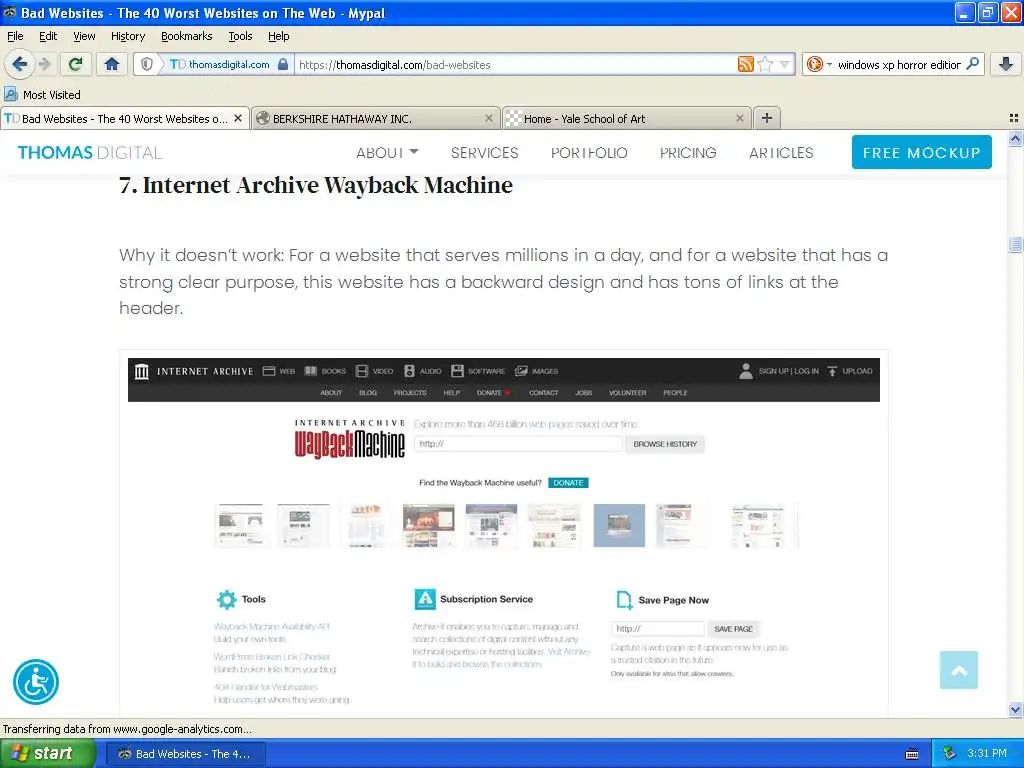Click the Transferring data status bar text
The image size is (1024, 768).
pyautogui.click(x=127, y=729)
